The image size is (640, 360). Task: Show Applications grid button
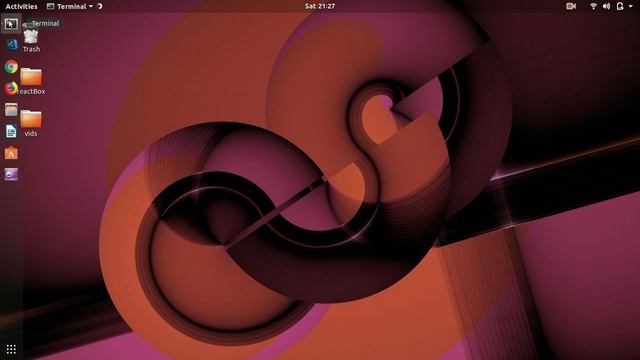click(x=11, y=349)
